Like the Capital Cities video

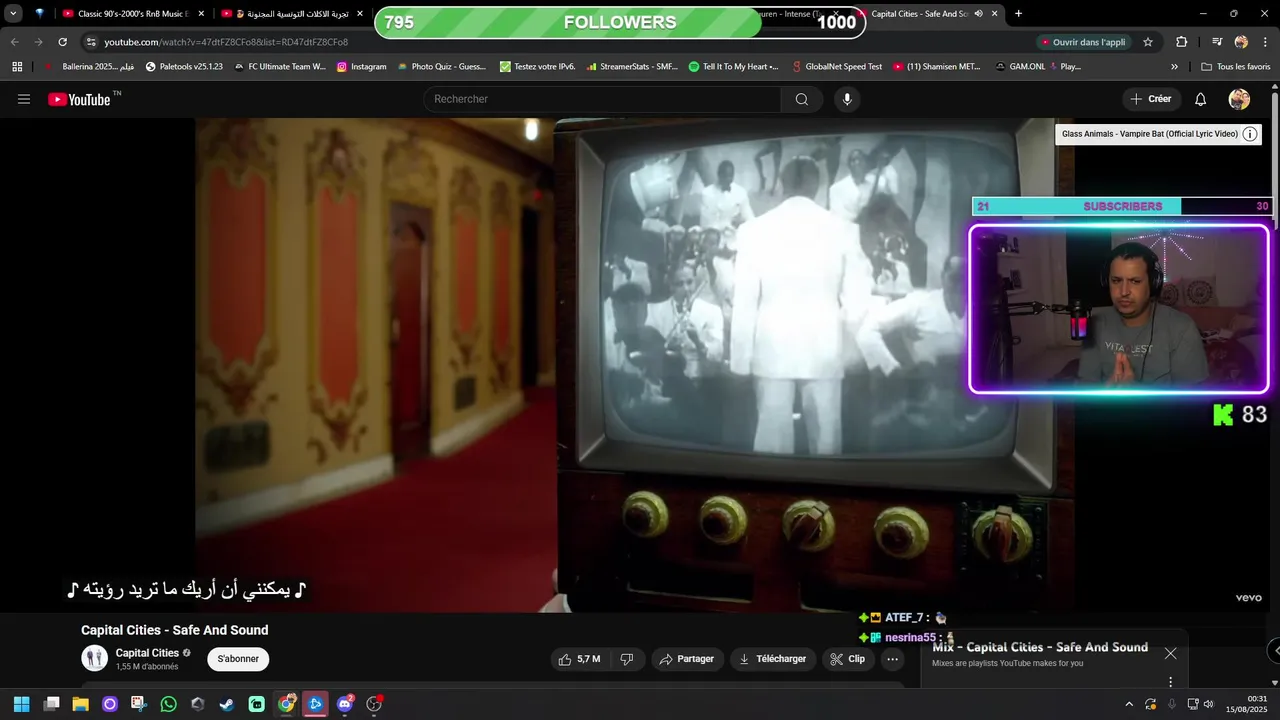point(579,659)
